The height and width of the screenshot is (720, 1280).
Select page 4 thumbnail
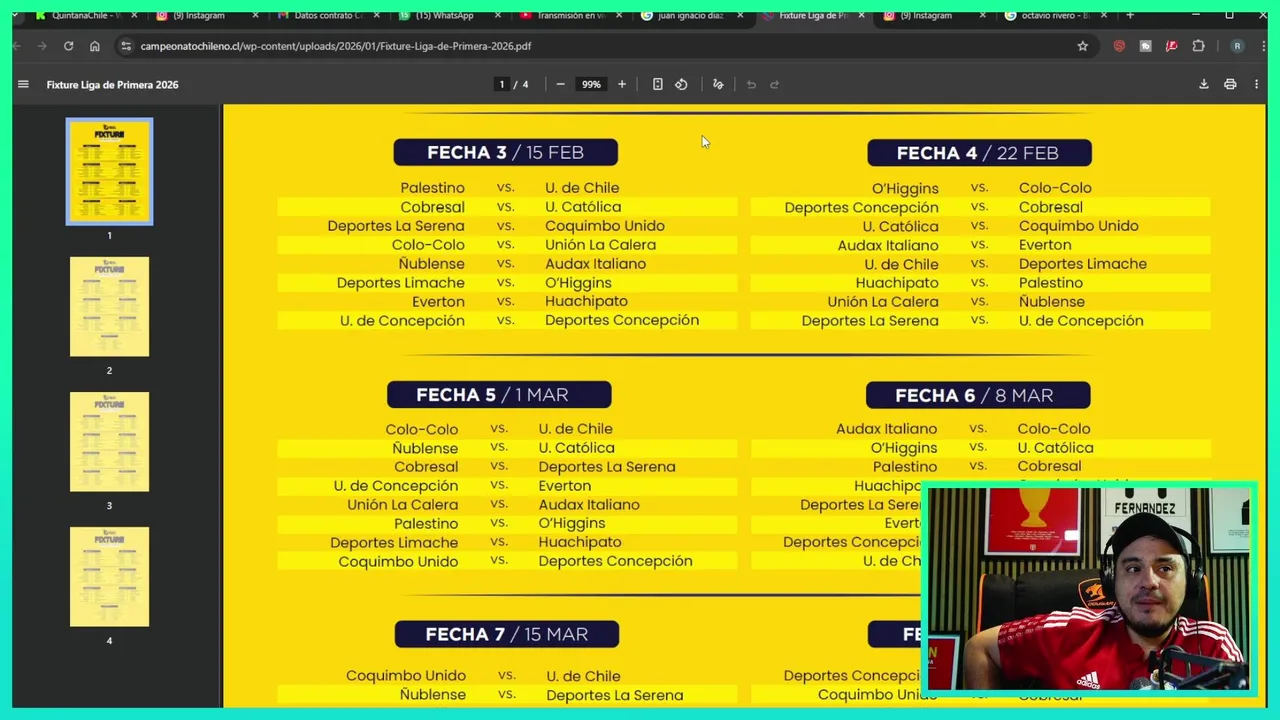[x=109, y=576]
